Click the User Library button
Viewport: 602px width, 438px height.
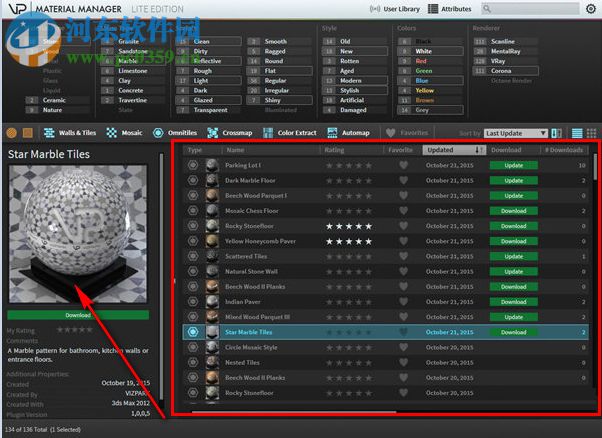coord(395,9)
